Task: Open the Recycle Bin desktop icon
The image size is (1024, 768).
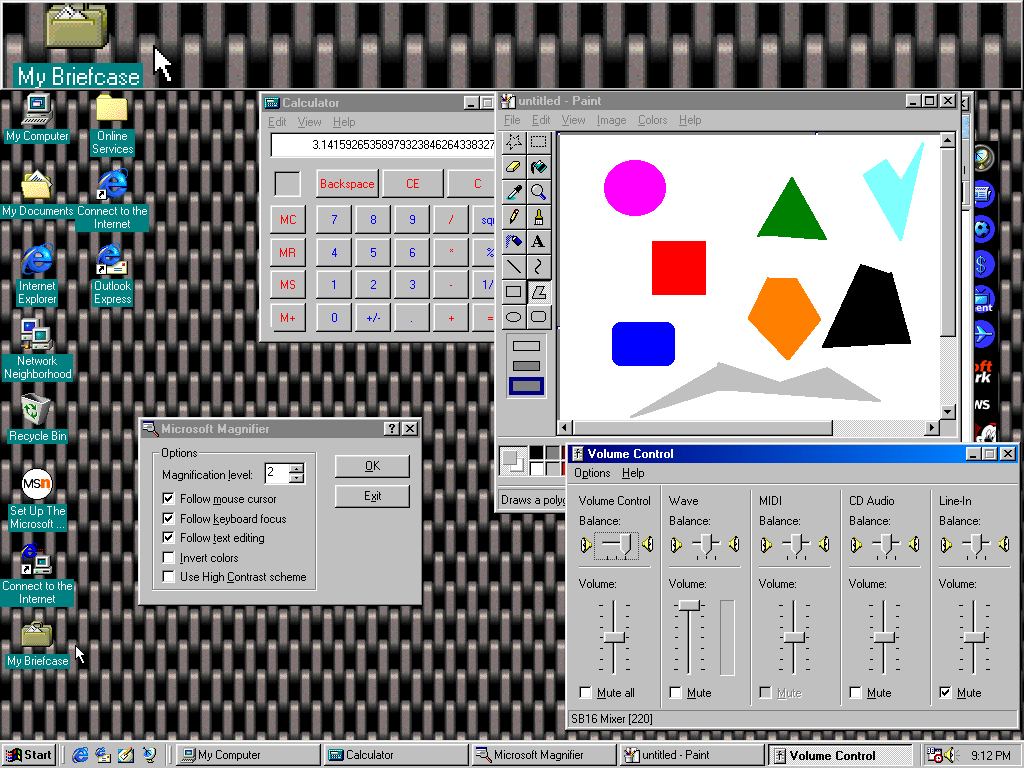Action: click(x=37, y=418)
